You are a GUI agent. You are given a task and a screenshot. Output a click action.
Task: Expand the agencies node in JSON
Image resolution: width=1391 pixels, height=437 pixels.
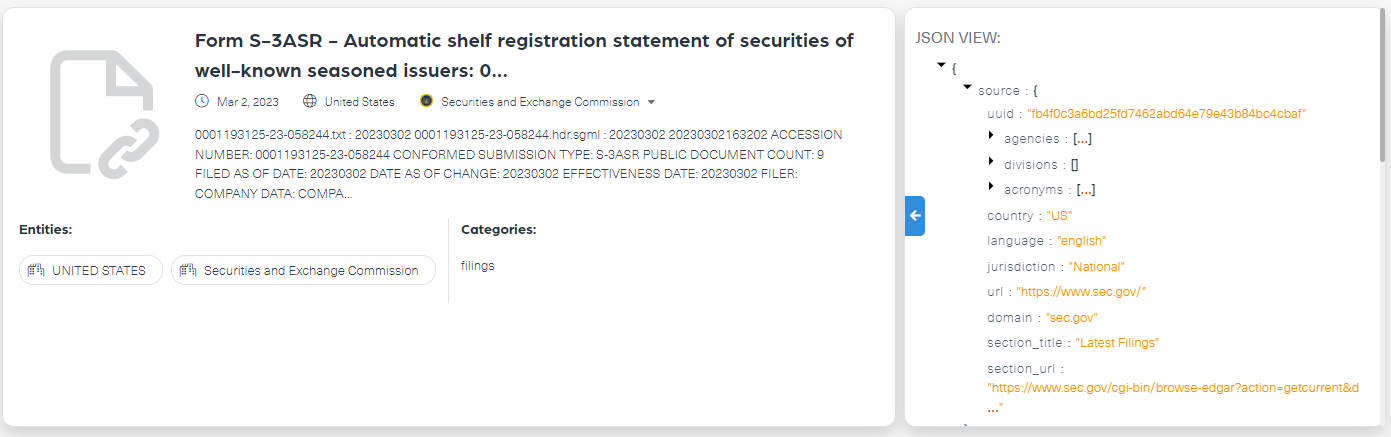click(x=991, y=135)
